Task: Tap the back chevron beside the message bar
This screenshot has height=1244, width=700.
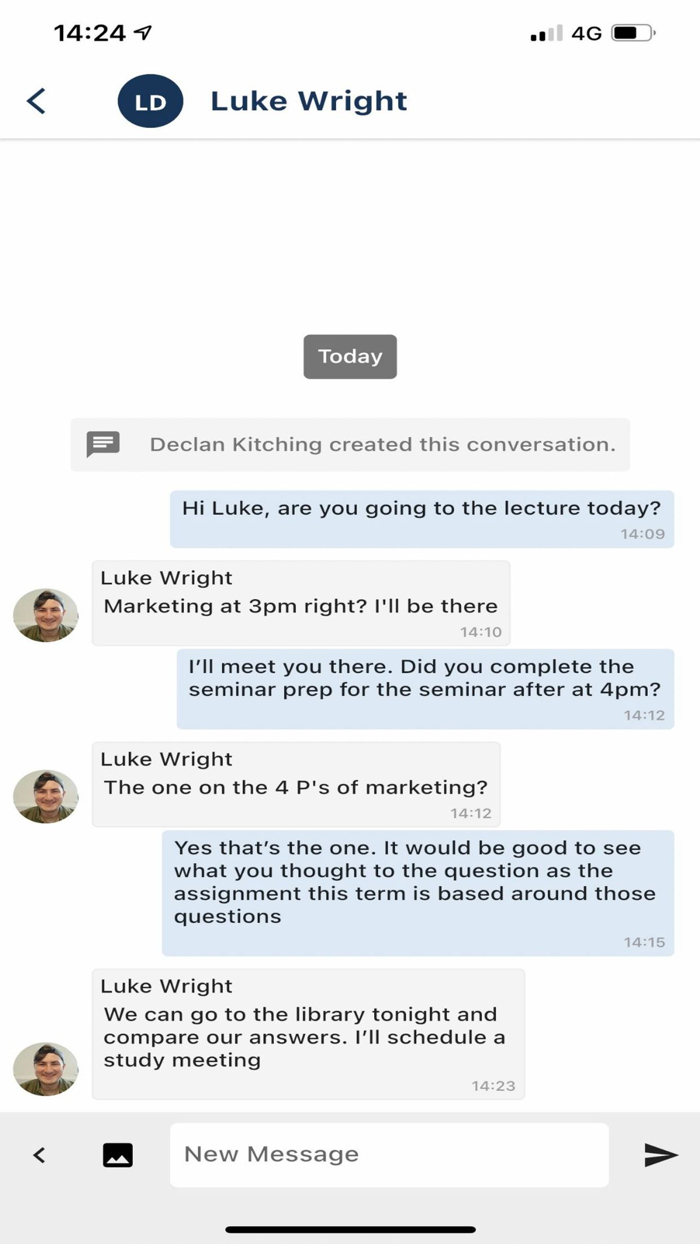Action: (x=40, y=1154)
